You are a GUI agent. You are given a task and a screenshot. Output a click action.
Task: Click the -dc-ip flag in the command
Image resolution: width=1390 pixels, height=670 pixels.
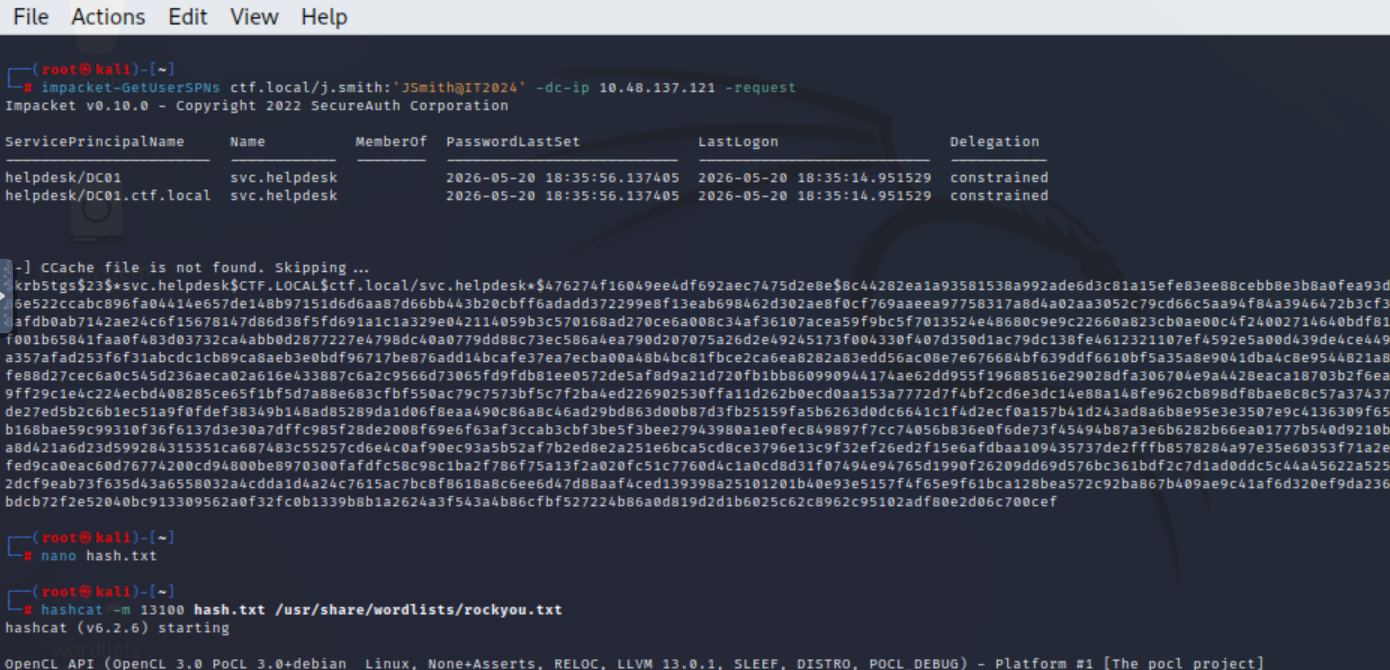[x=563, y=88]
